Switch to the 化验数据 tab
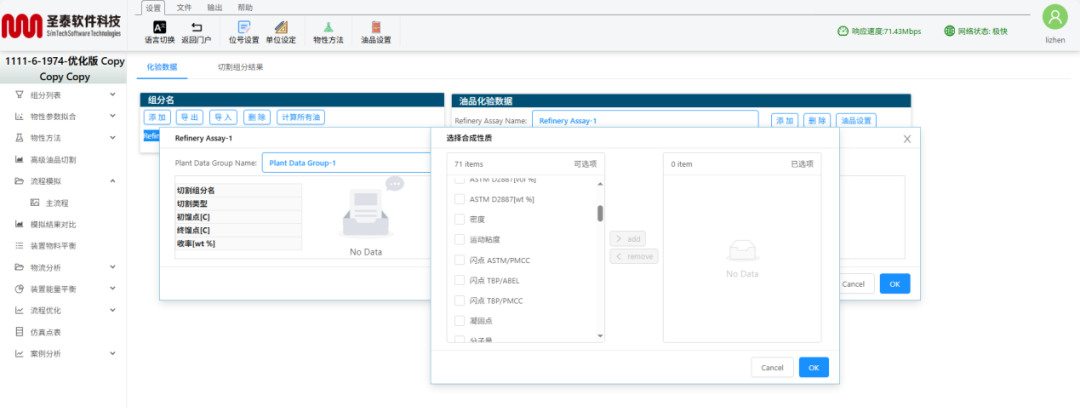Viewport: 1080px width, 408px height. 162,67
